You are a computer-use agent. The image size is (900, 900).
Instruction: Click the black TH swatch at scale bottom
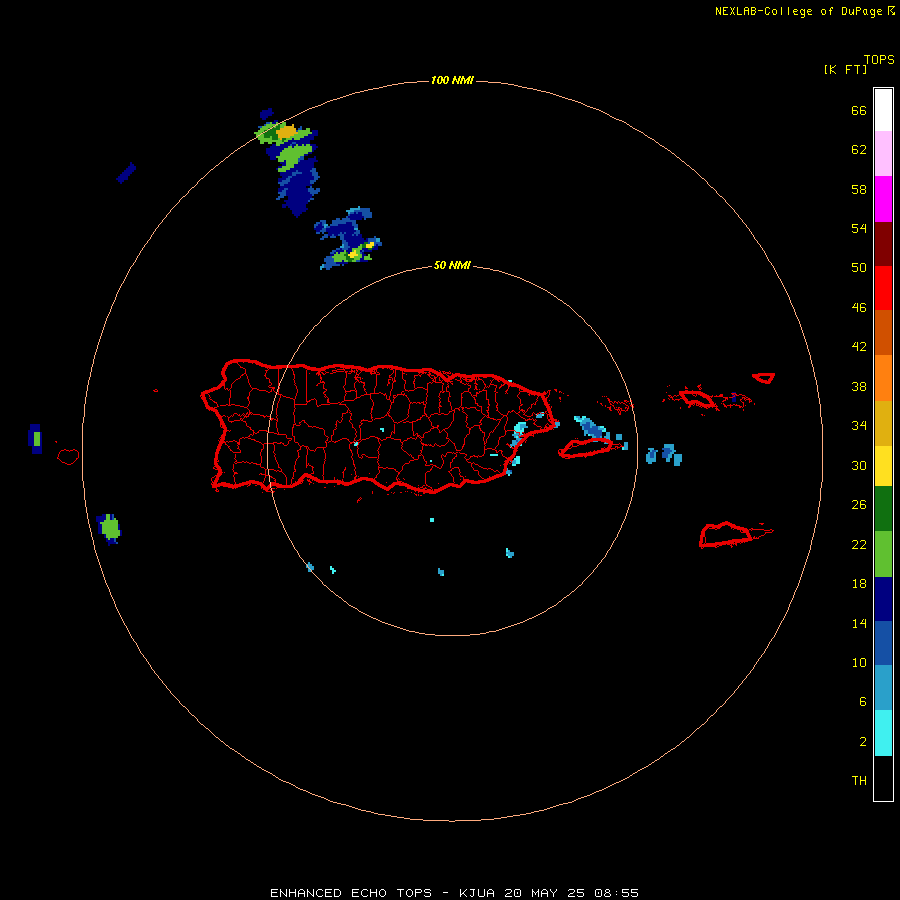tap(883, 778)
